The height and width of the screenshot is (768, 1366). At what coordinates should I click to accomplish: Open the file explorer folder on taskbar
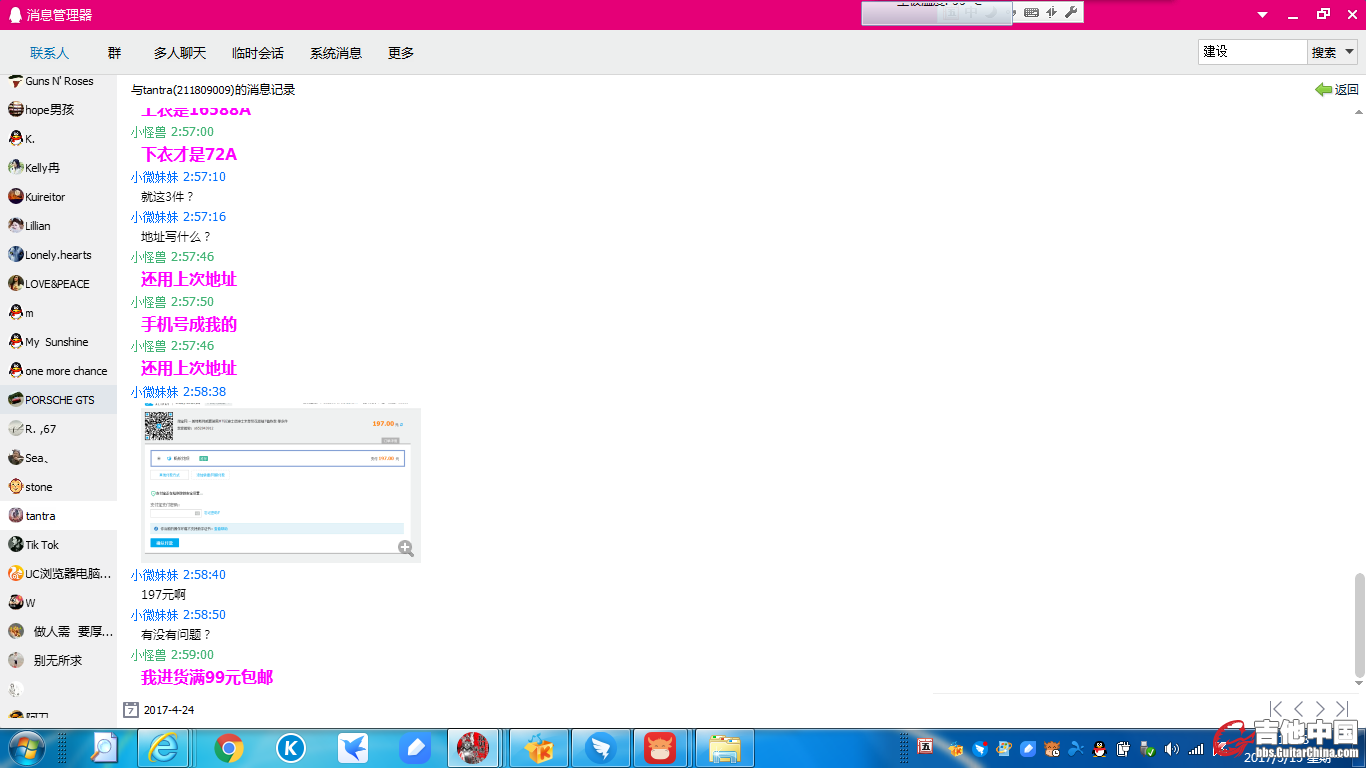point(725,748)
